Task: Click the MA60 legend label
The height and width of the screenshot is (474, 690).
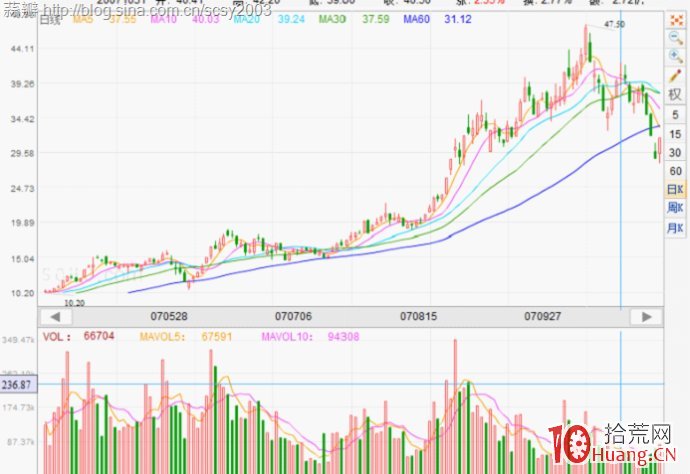Action: pyautogui.click(x=416, y=19)
